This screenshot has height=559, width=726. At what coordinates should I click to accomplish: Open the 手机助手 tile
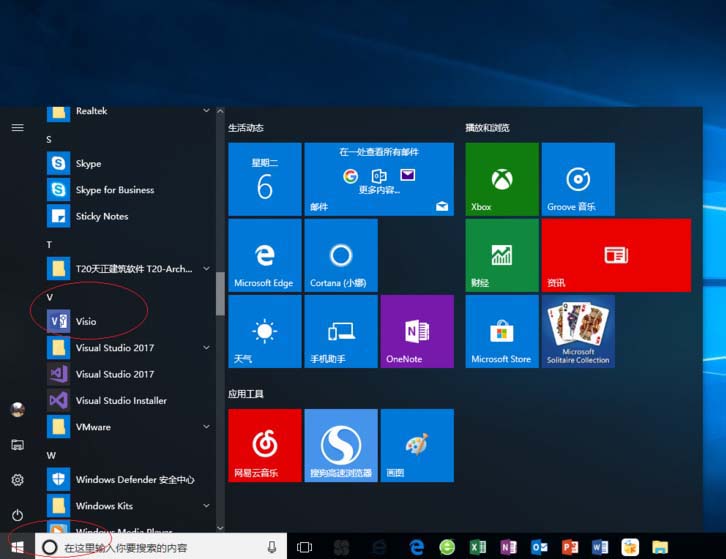[341, 332]
